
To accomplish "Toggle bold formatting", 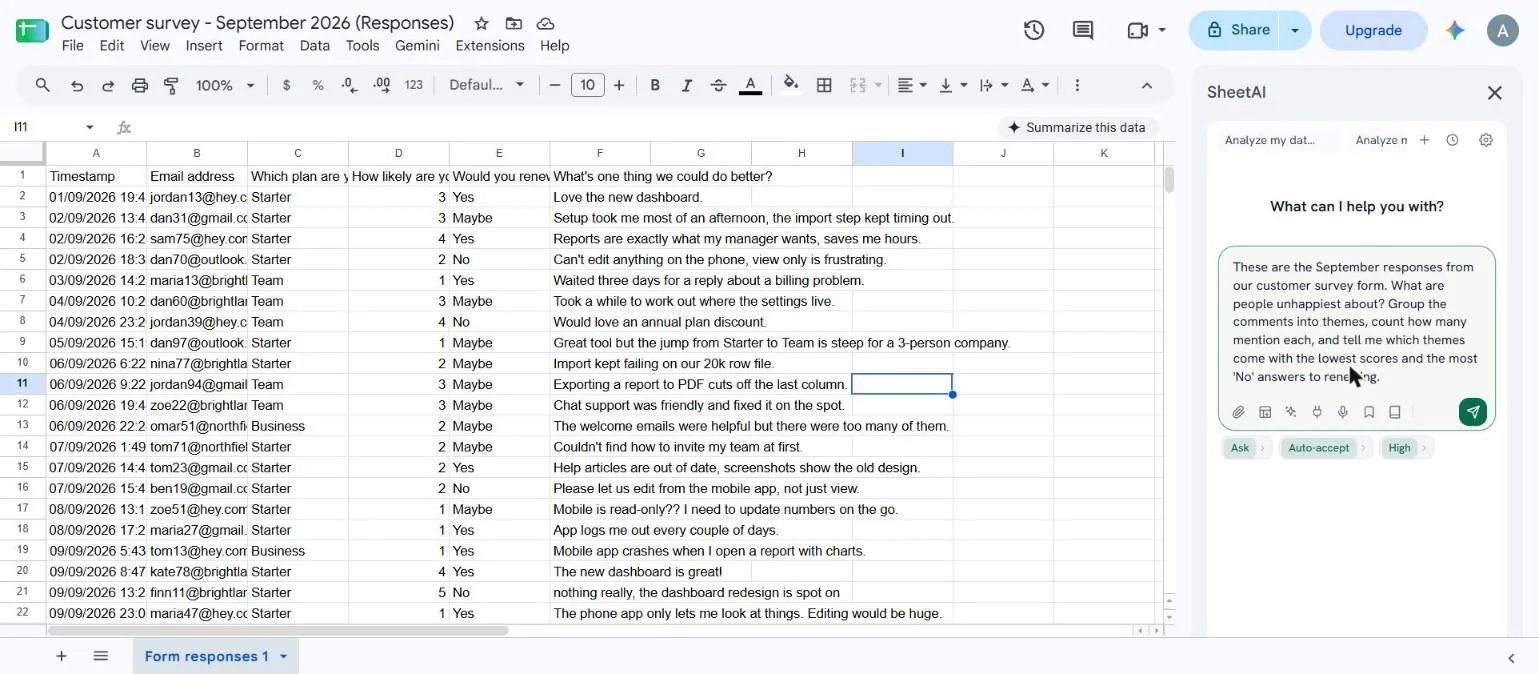I will coord(655,86).
